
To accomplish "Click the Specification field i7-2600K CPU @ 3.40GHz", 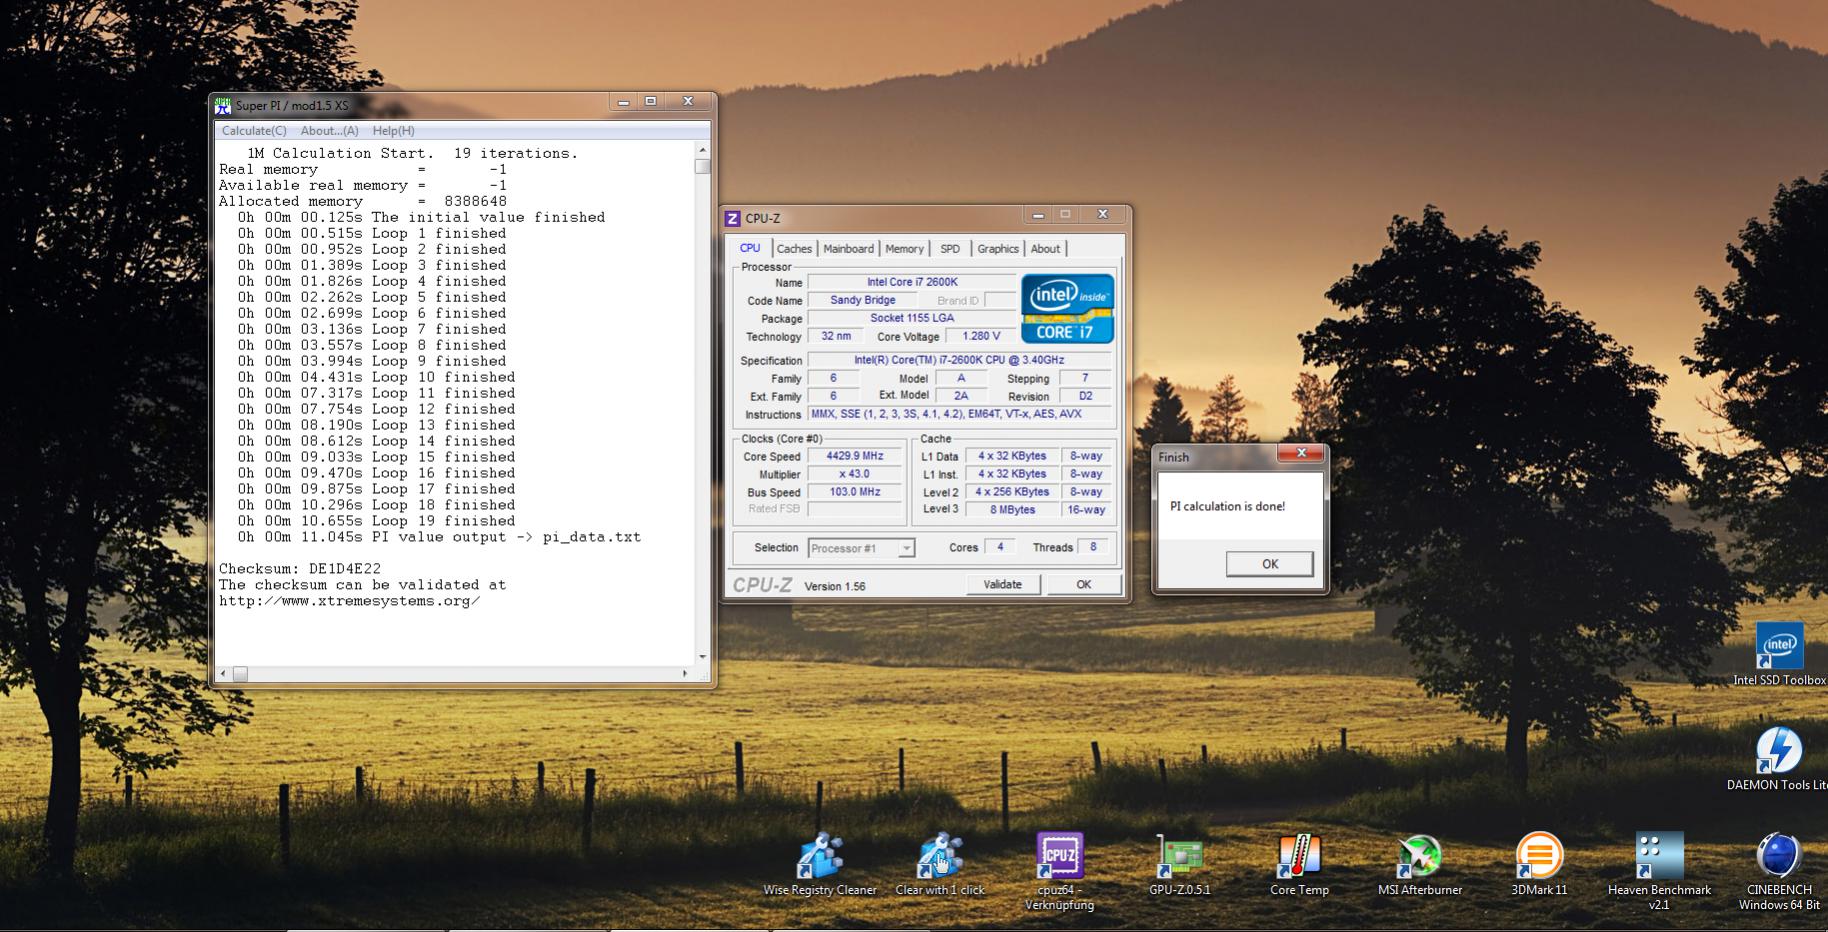I will pyautogui.click(x=959, y=360).
